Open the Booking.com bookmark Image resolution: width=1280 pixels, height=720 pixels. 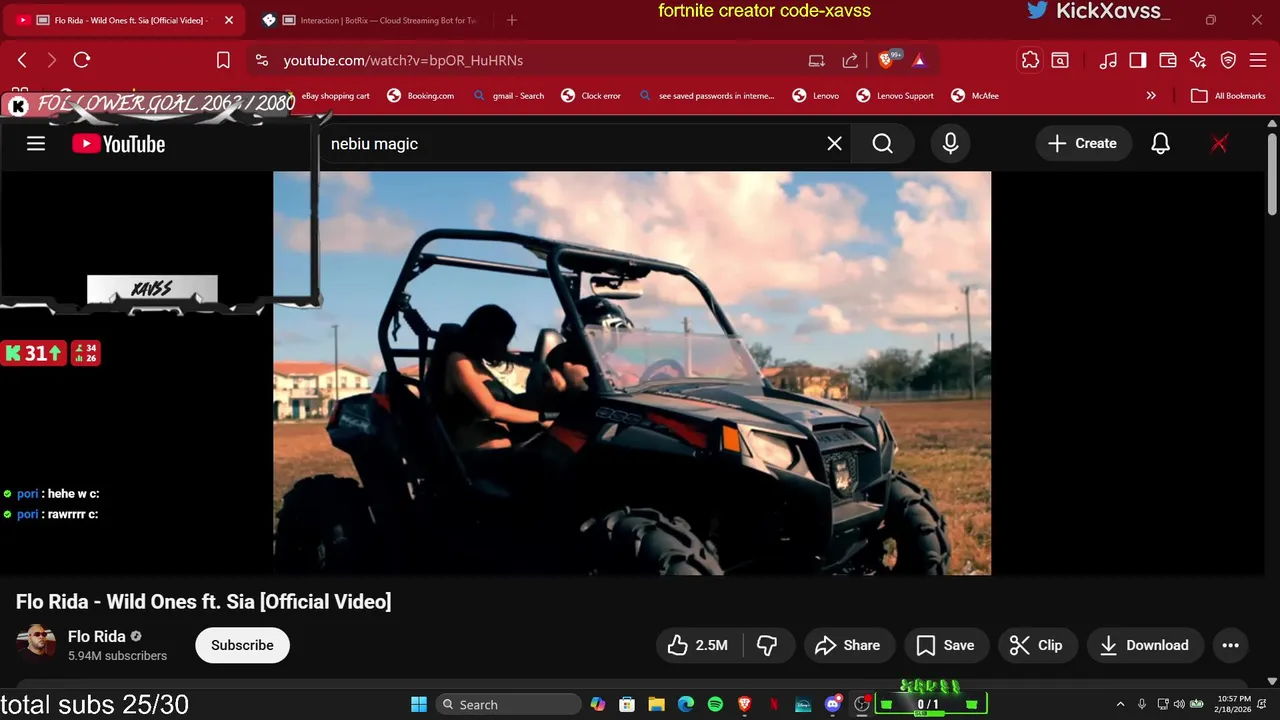tap(421, 96)
